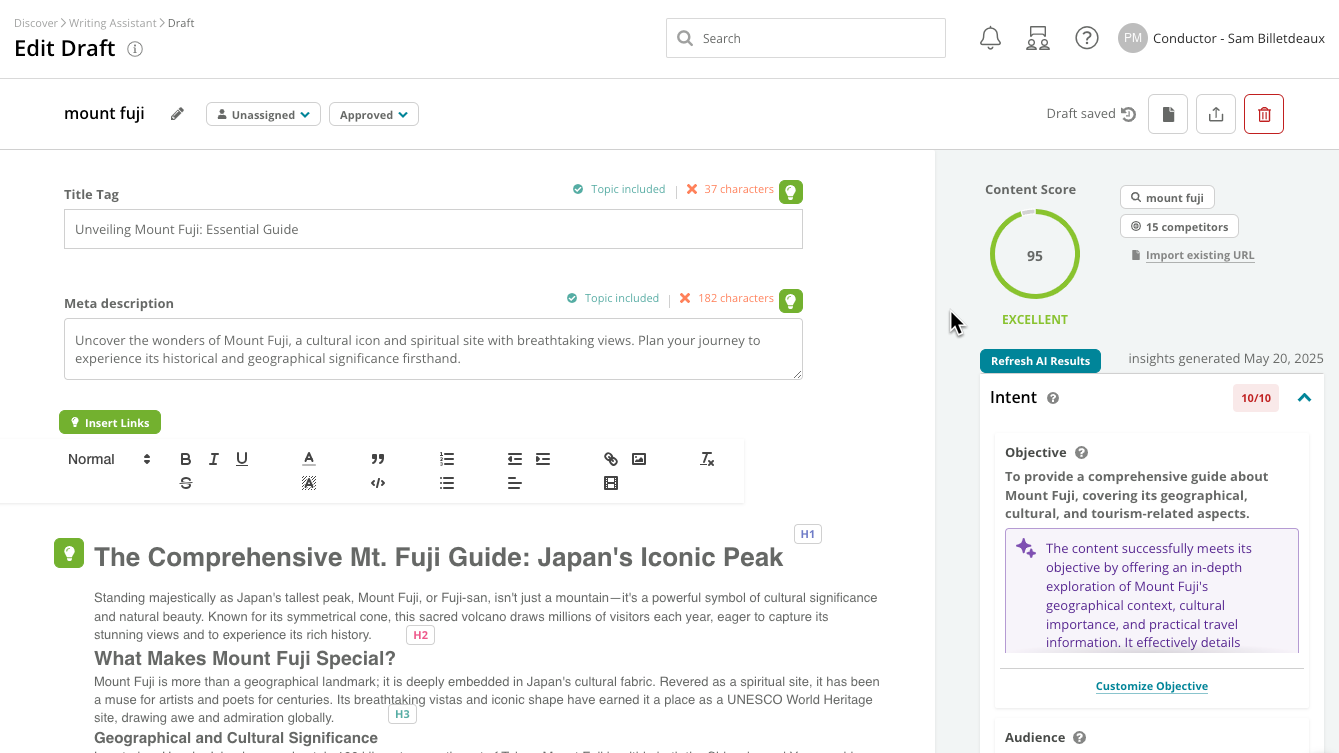The height and width of the screenshot is (753, 1339).
Task: Click the Content Score 95 gauge
Action: (1035, 255)
